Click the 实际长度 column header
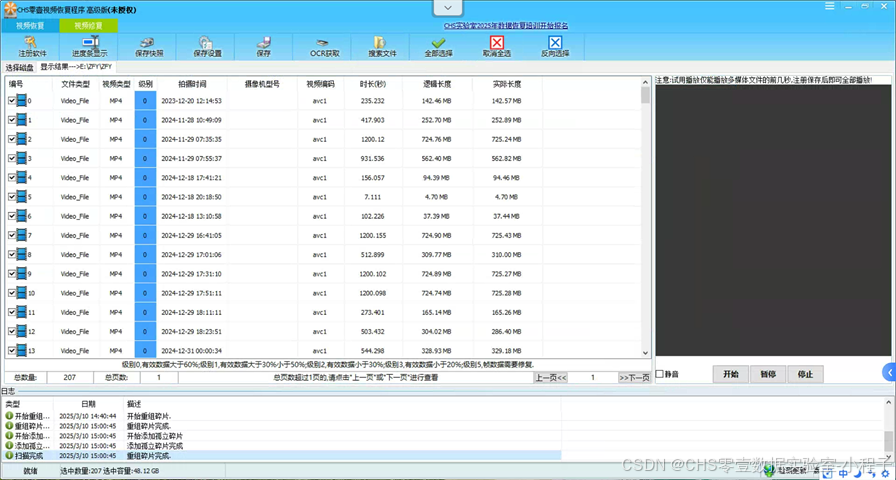The width and height of the screenshot is (896, 480). click(x=507, y=84)
